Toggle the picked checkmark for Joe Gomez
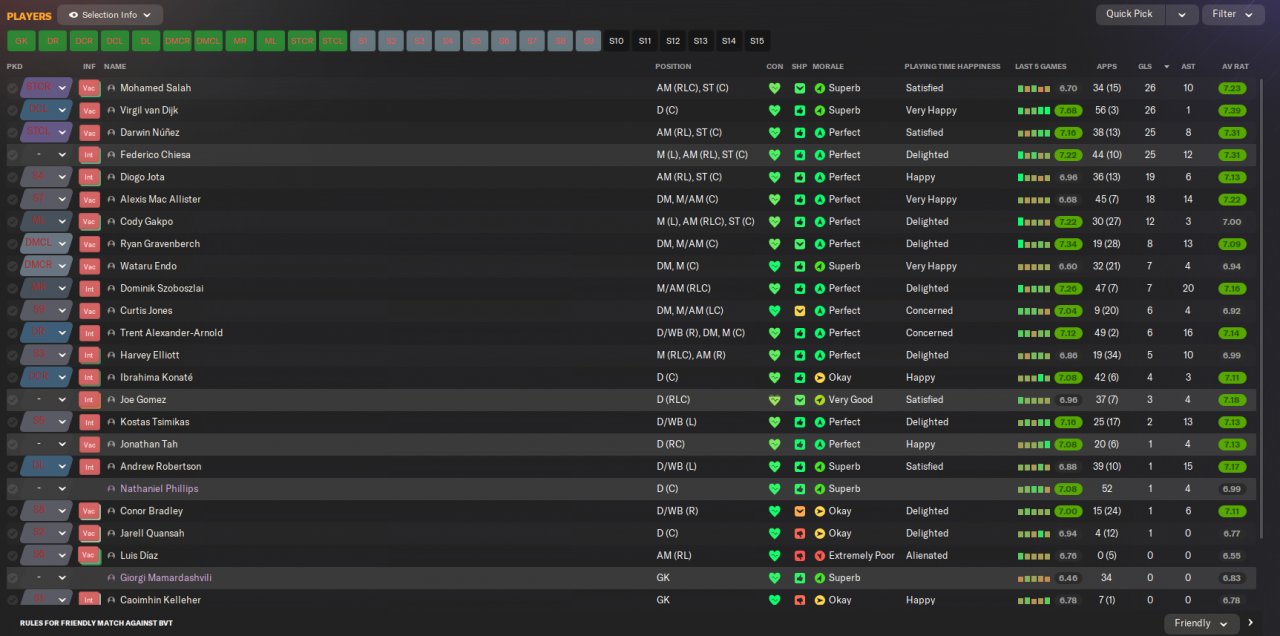1280x636 pixels. (12, 400)
